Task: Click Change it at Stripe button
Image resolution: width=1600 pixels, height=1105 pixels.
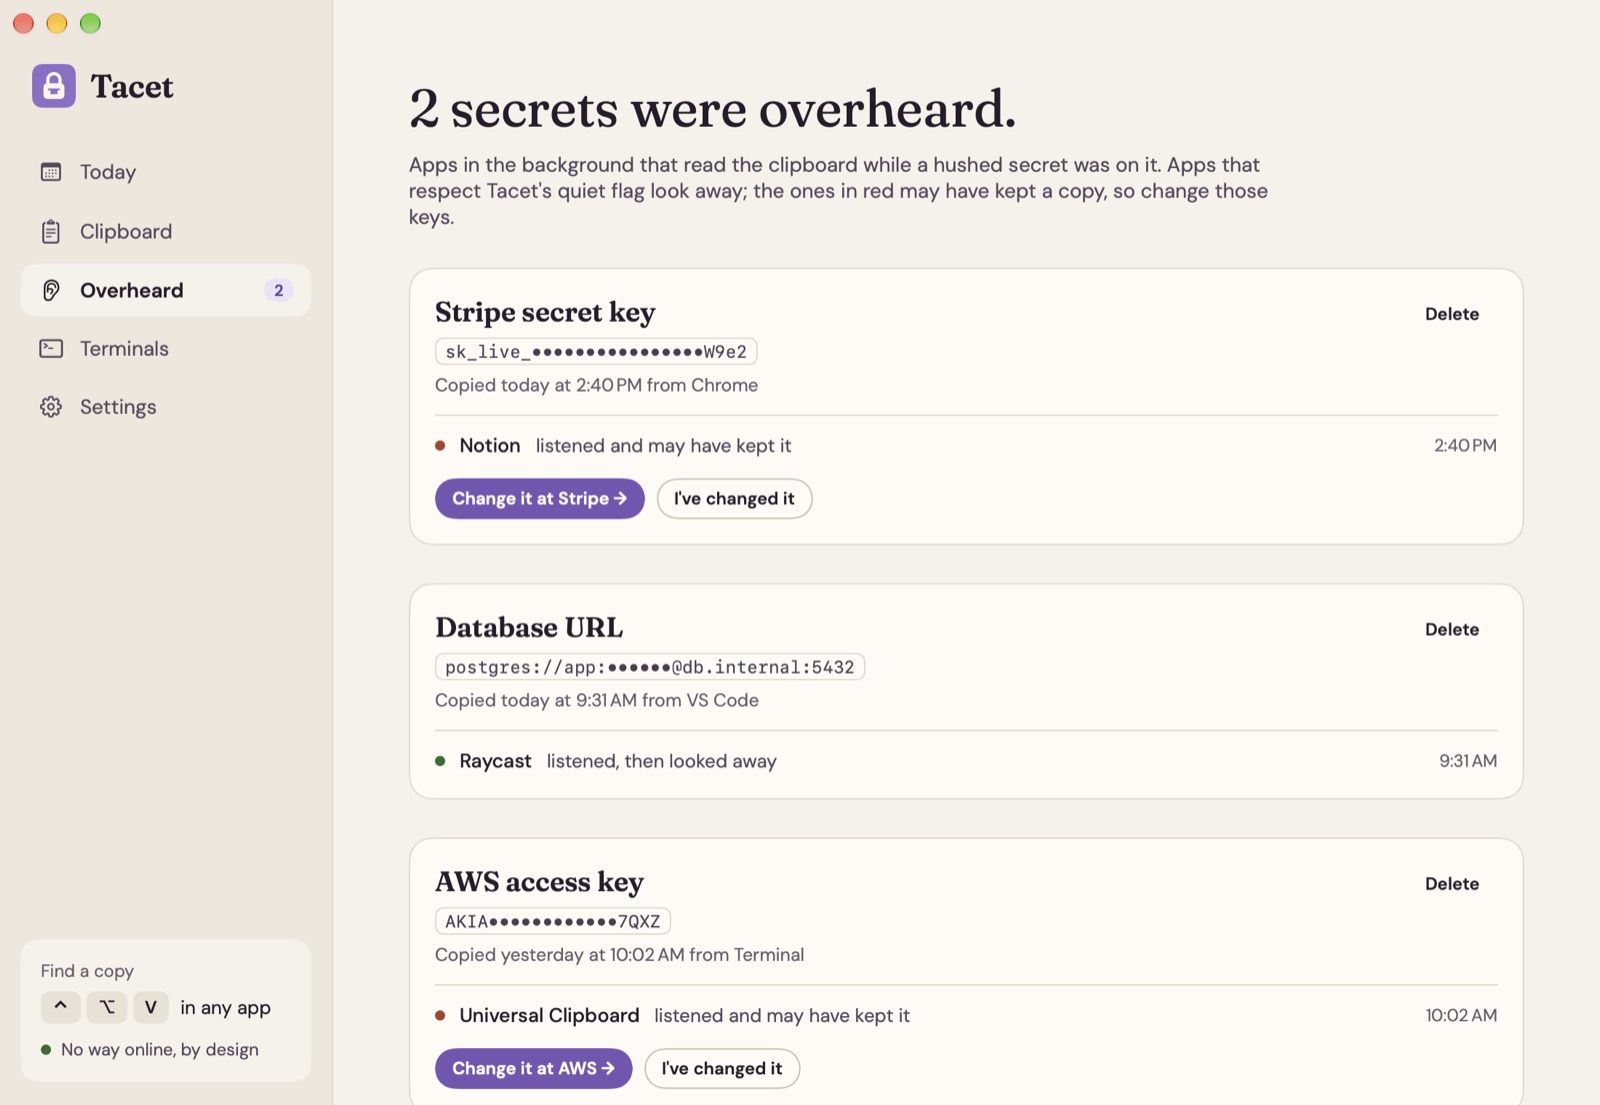Action: point(540,498)
